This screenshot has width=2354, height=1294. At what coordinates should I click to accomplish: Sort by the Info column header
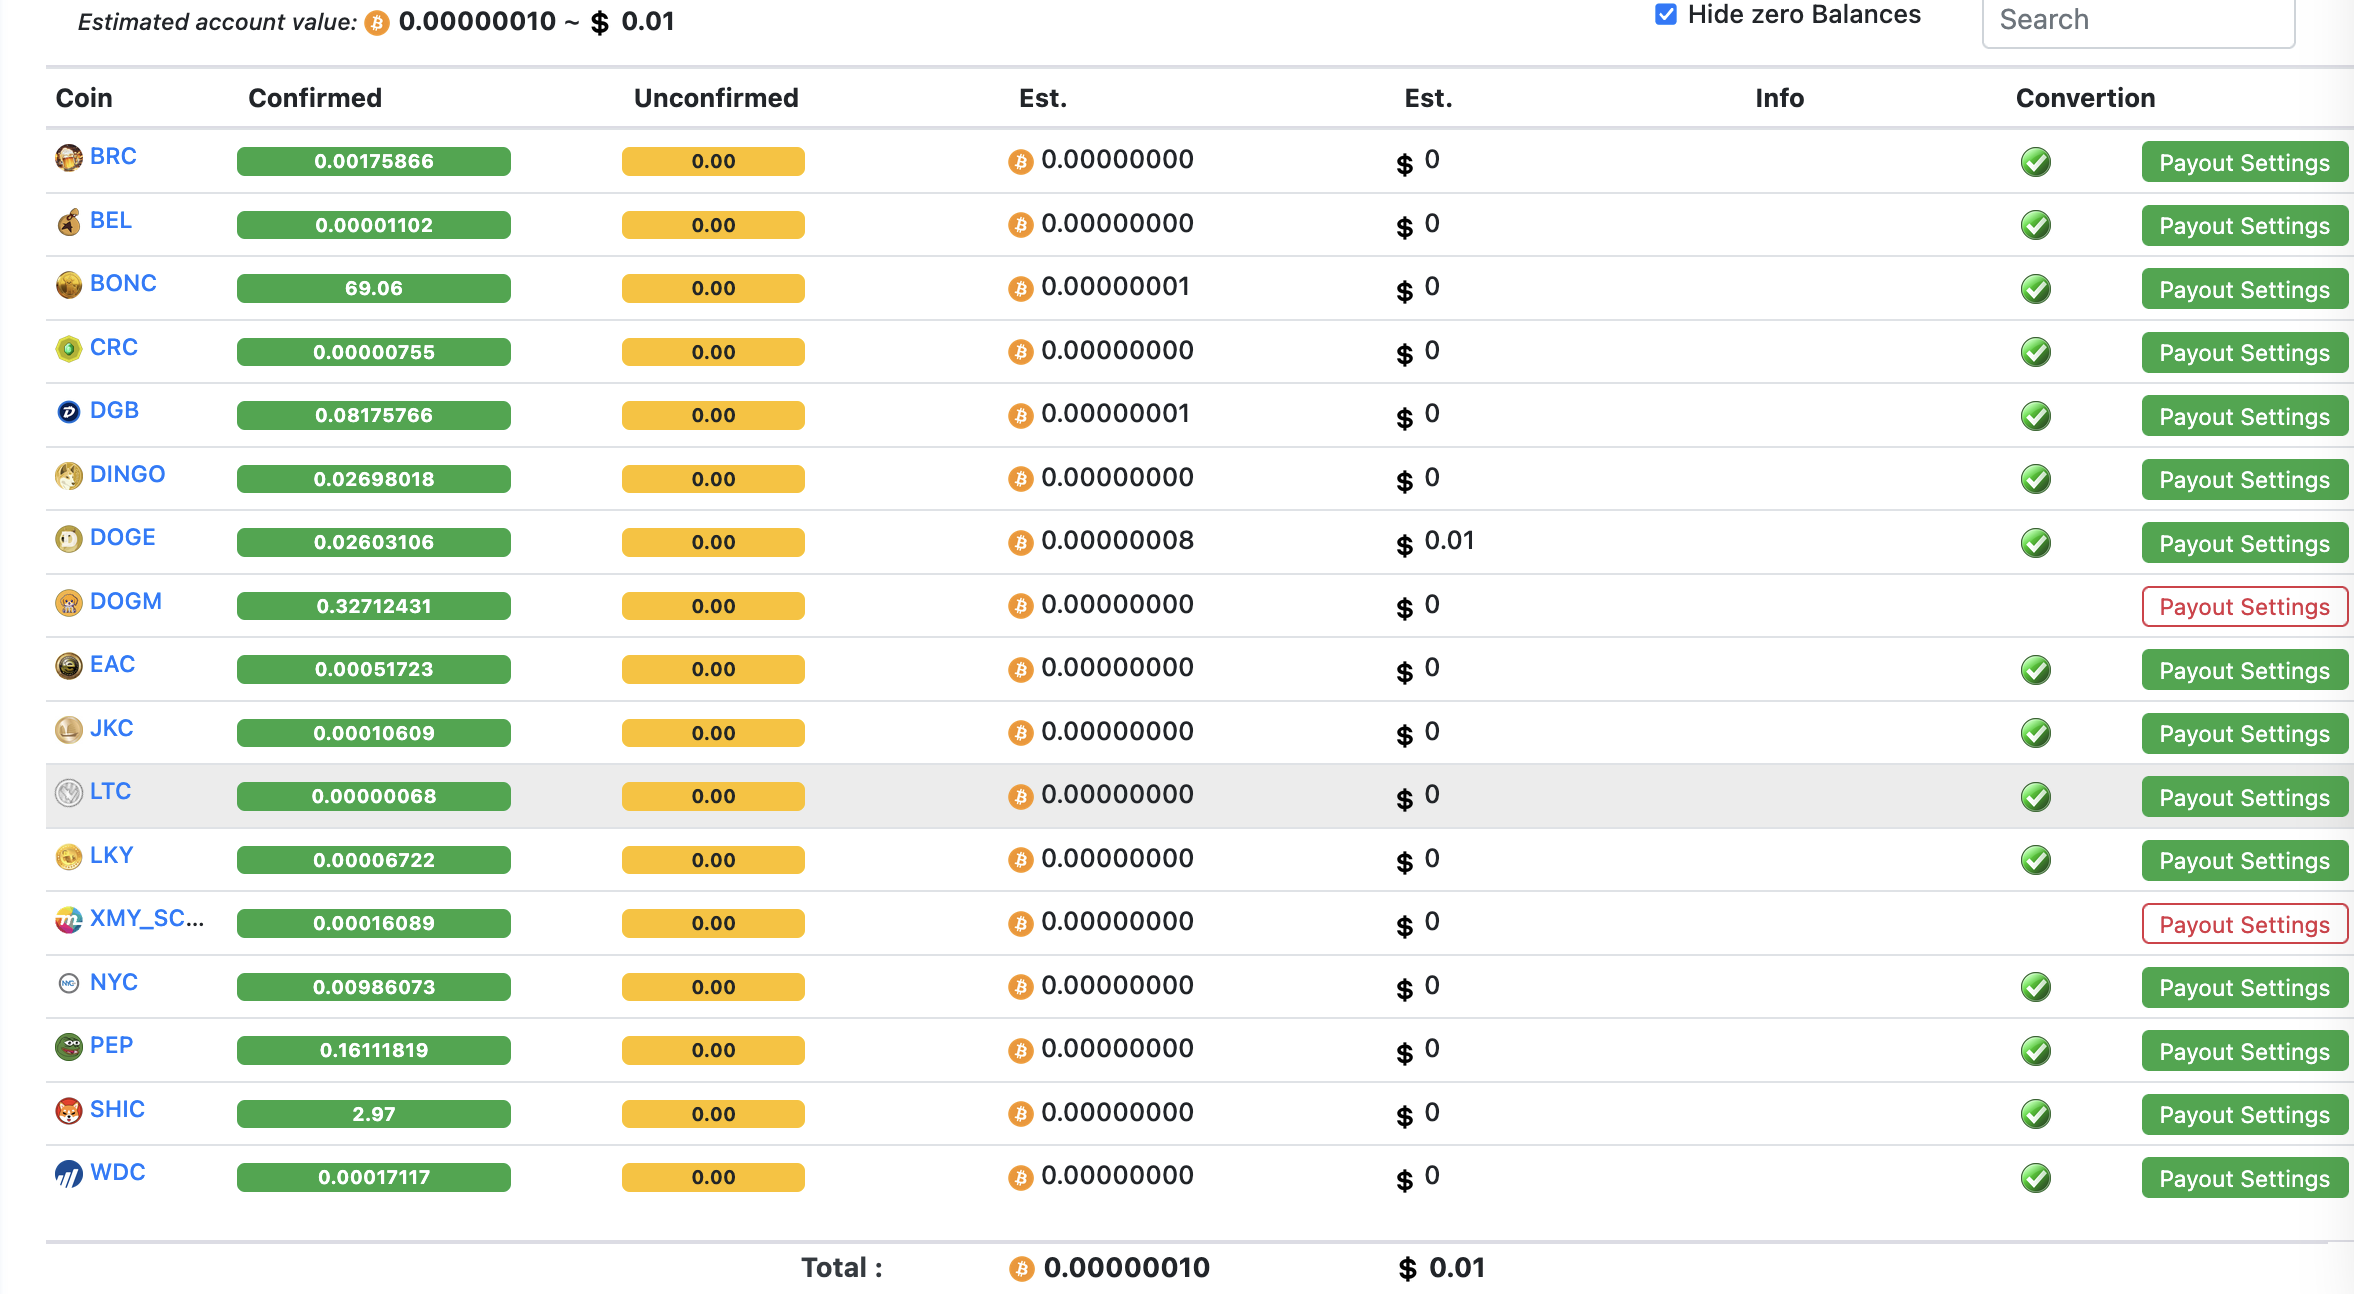click(1780, 98)
